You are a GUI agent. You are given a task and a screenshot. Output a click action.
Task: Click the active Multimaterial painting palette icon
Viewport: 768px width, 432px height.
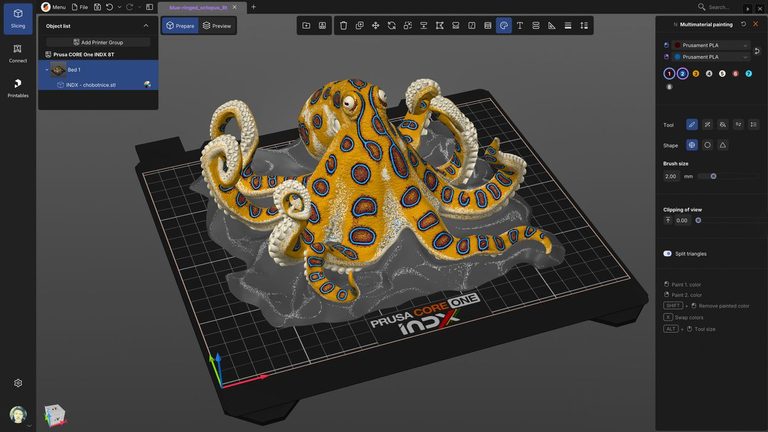tap(504, 25)
